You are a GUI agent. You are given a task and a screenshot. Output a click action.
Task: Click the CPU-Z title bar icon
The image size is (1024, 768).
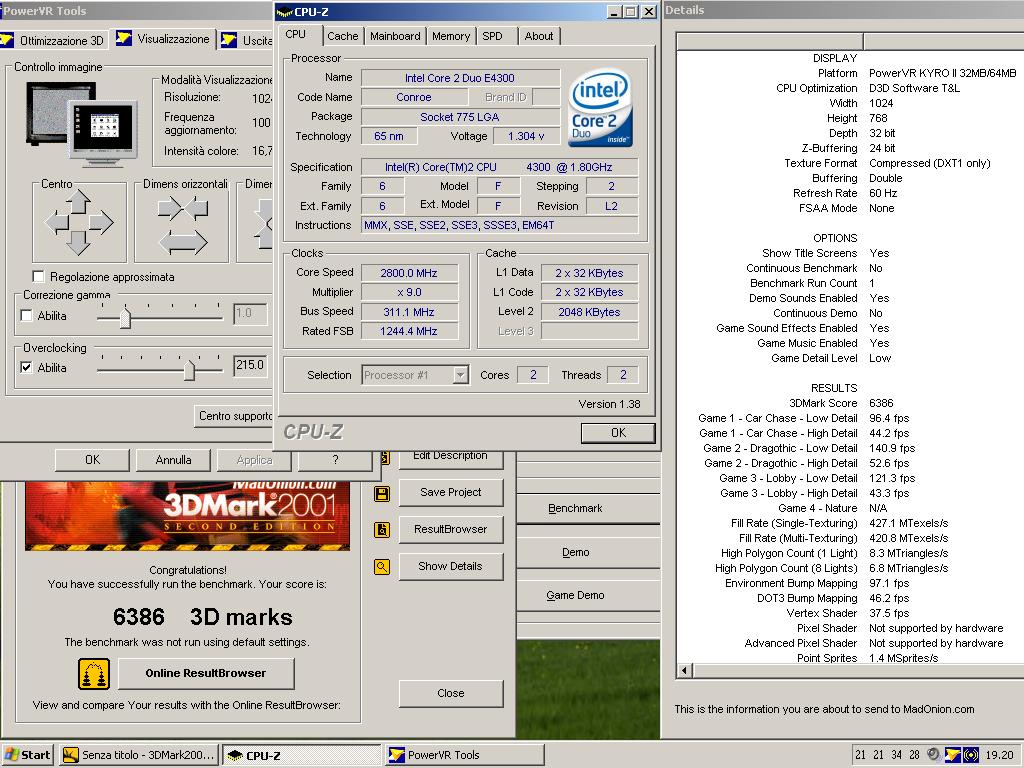click(284, 12)
